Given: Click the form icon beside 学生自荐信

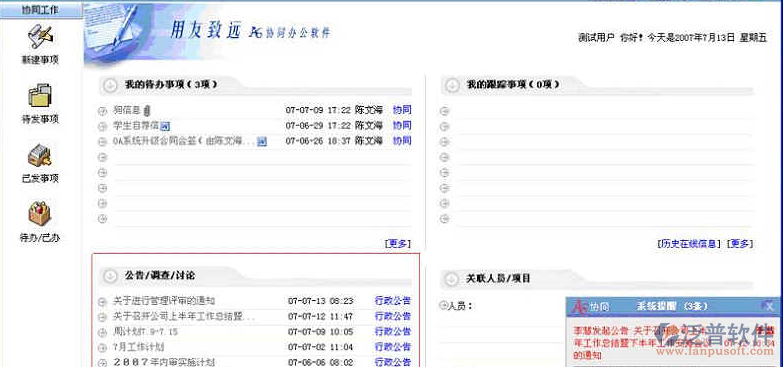Looking at the screenshot, I should 165,126.
